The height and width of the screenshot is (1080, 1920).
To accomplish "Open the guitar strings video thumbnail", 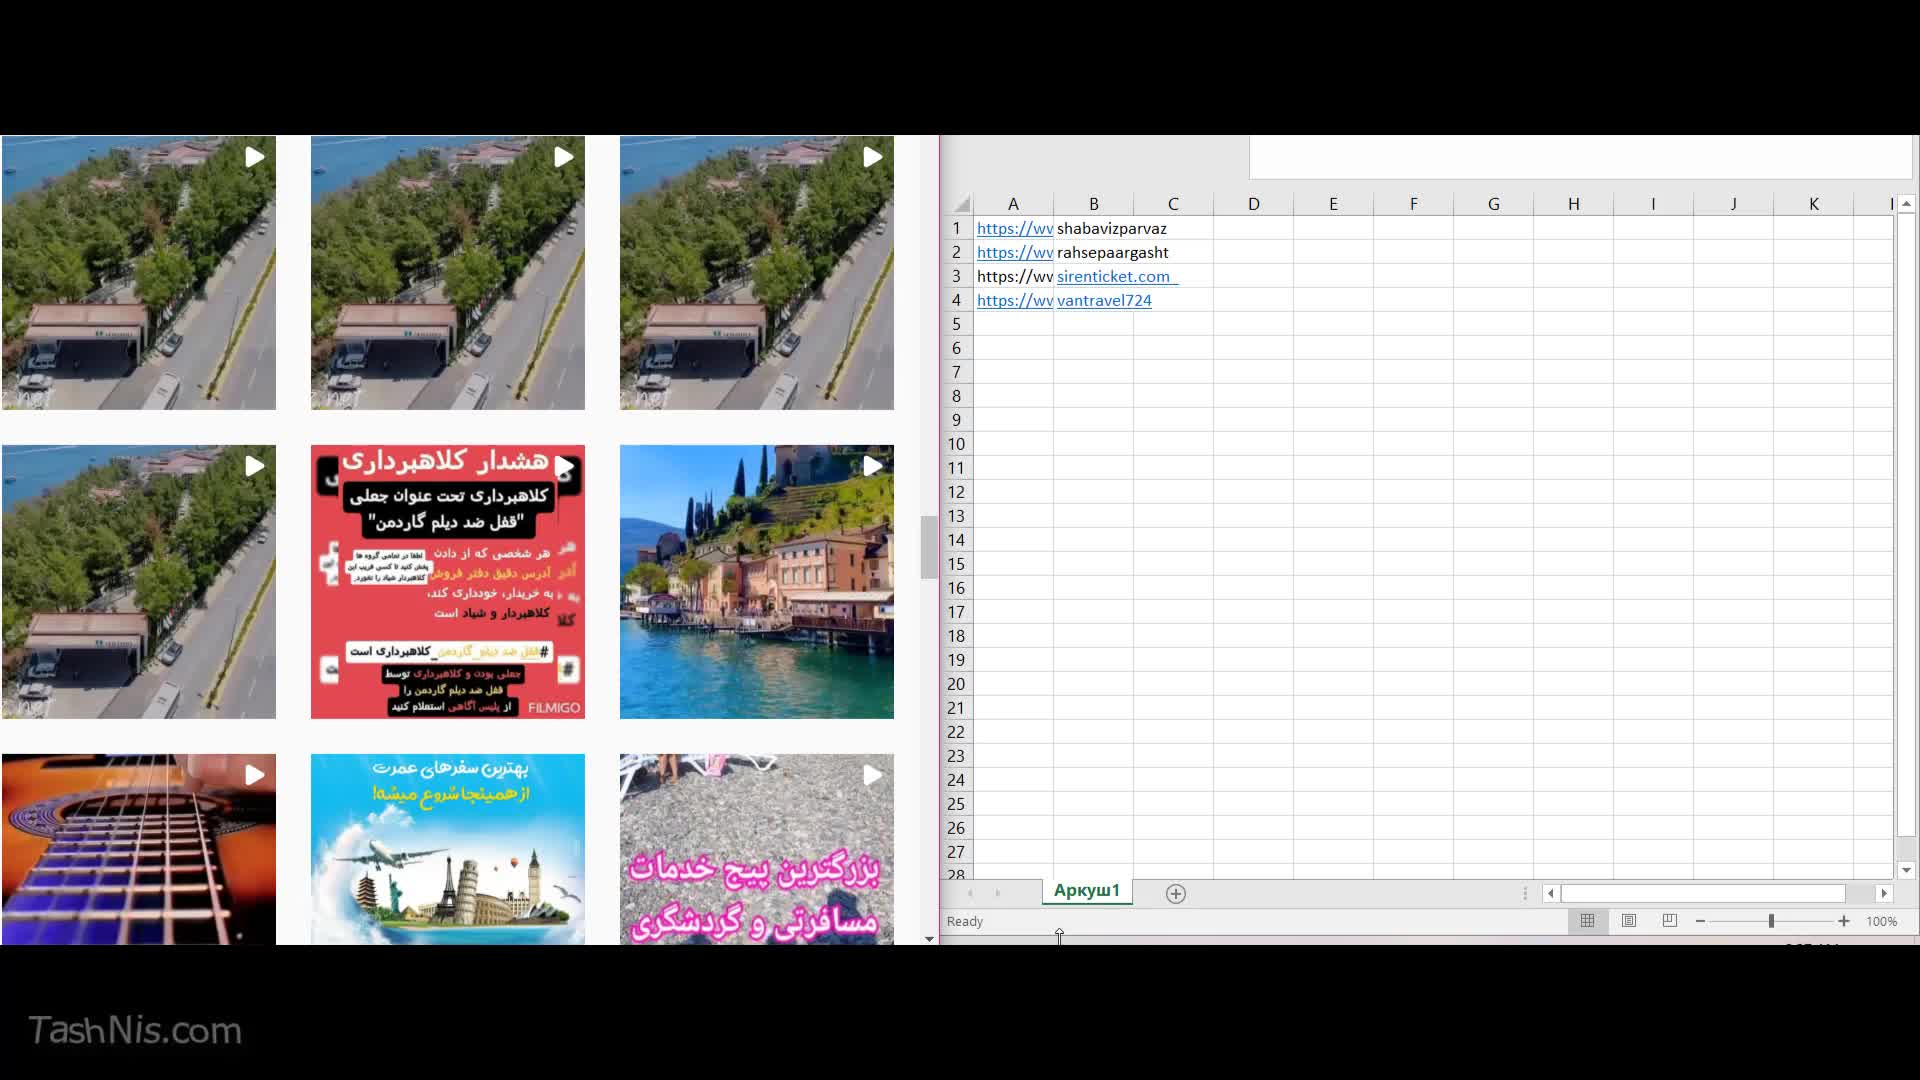I will coord(138,848).
